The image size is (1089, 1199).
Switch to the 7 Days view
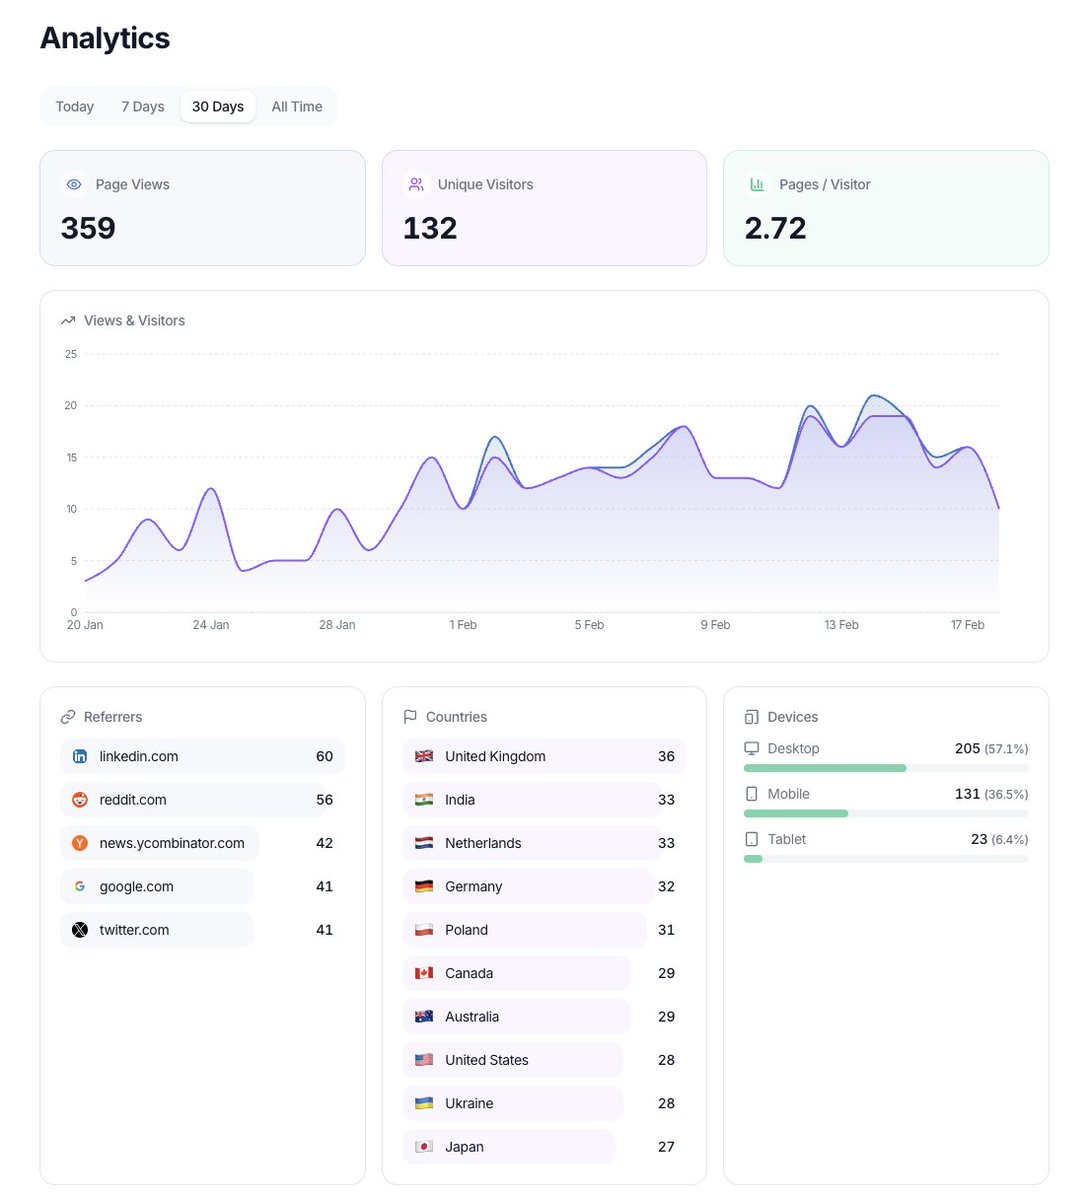point(142,106)
